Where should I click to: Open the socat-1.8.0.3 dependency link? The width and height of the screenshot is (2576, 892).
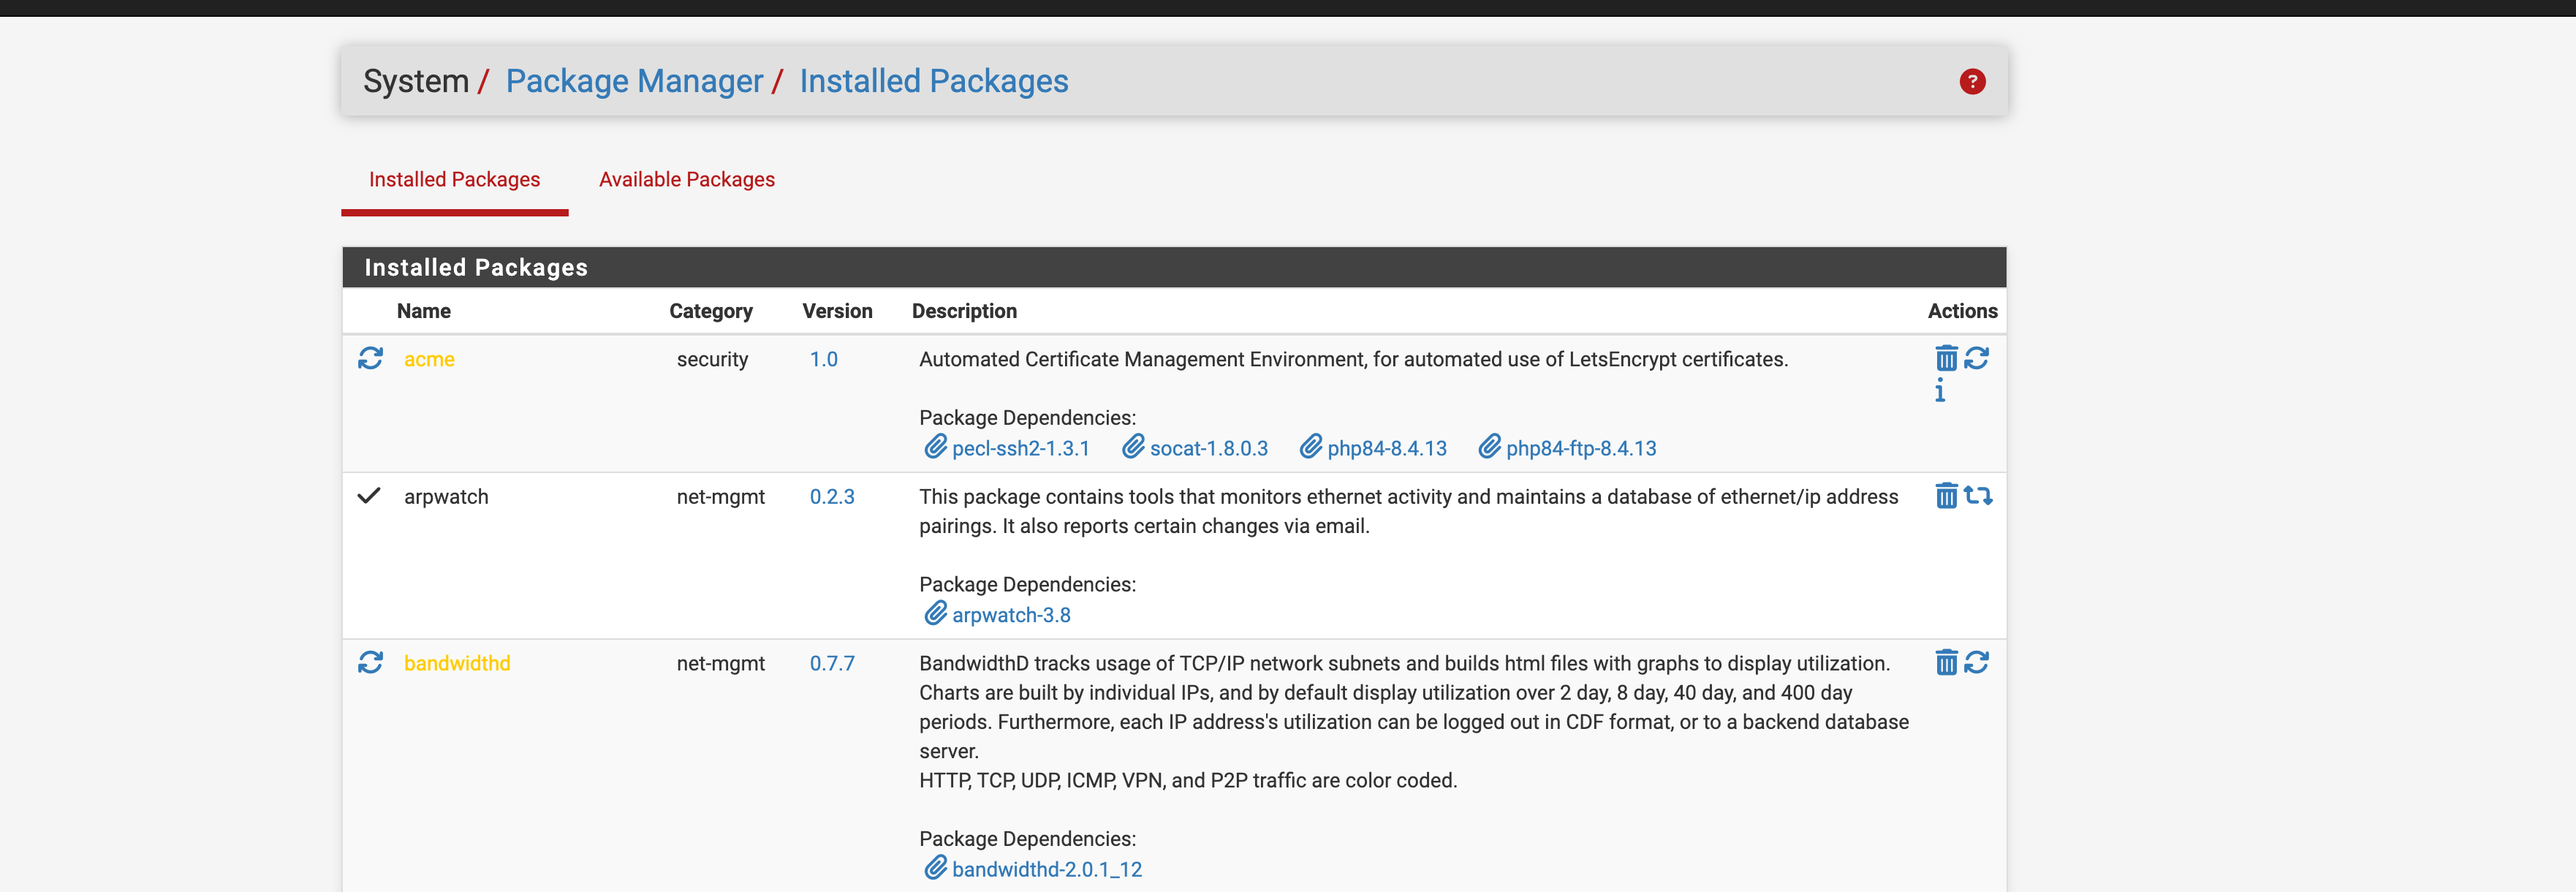click(1208, 449)
